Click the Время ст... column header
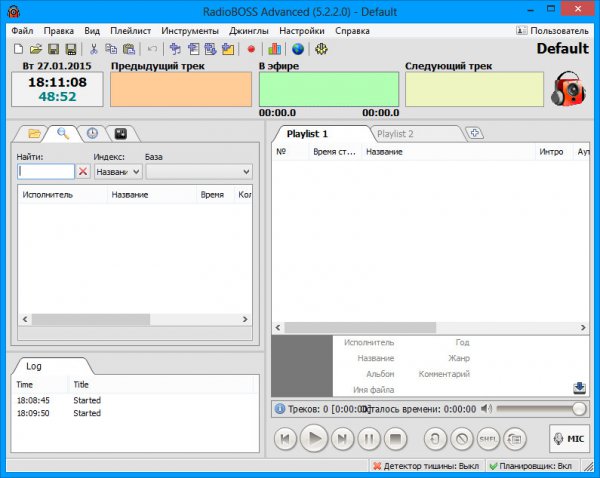Image resolution: width=600 pixels, height=478 pixels. [335, 152]
